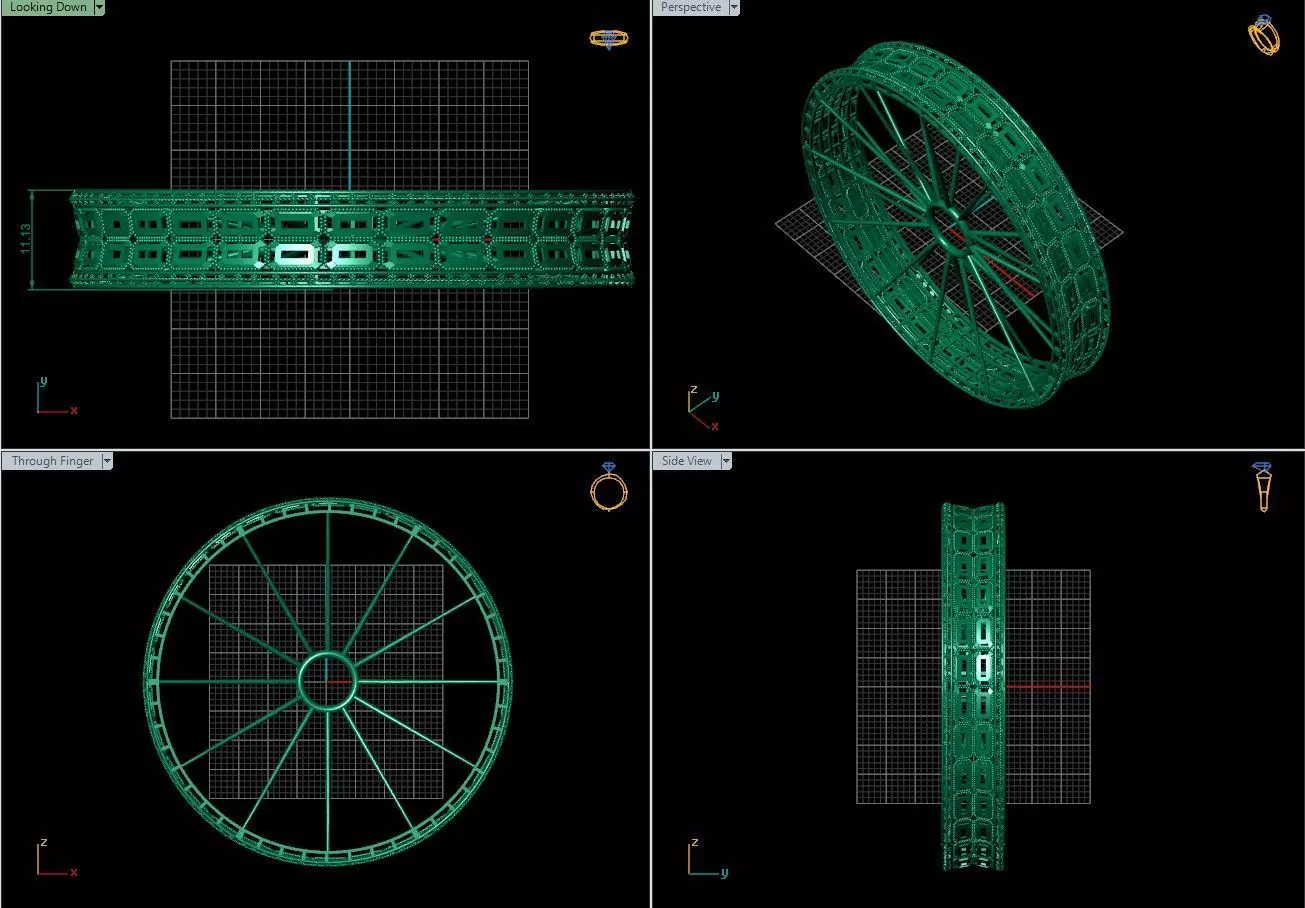Open the Perspective viewport dropdown arrow

click(734, 7)
